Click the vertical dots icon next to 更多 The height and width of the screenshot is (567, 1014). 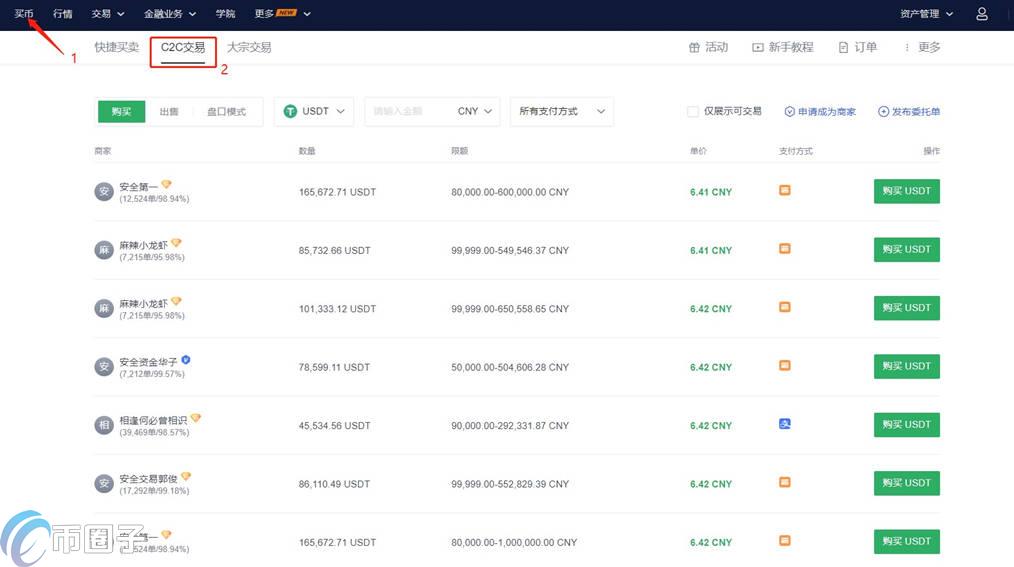click(x=907, y=47)
